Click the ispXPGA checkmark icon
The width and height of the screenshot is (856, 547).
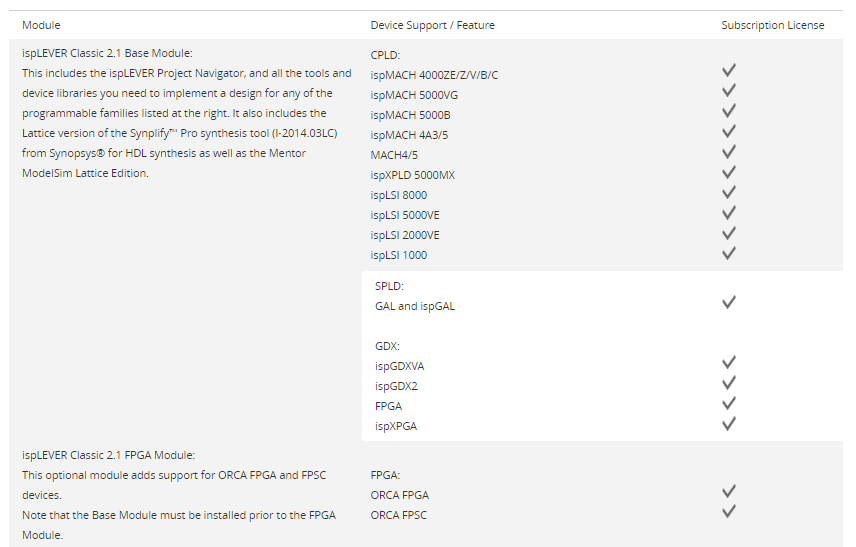[x=729, y=423]
